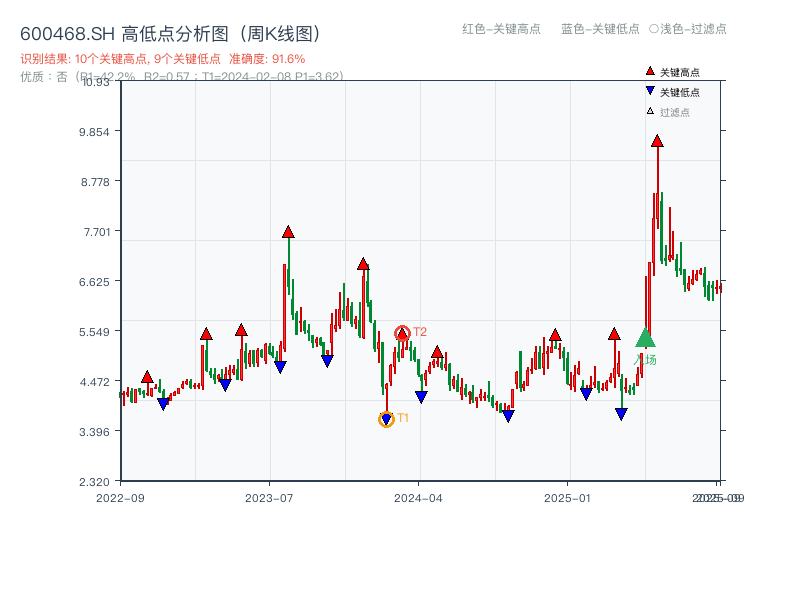Click the first blue down arrow near 2022-09
This screenshot has height=600, width=800.
[165, 403]
